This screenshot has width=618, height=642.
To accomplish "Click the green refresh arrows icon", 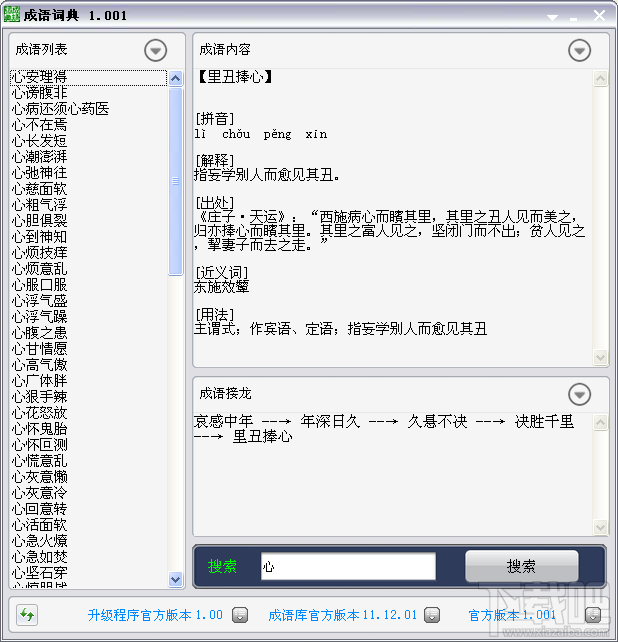I will click(x=27, y=615).
